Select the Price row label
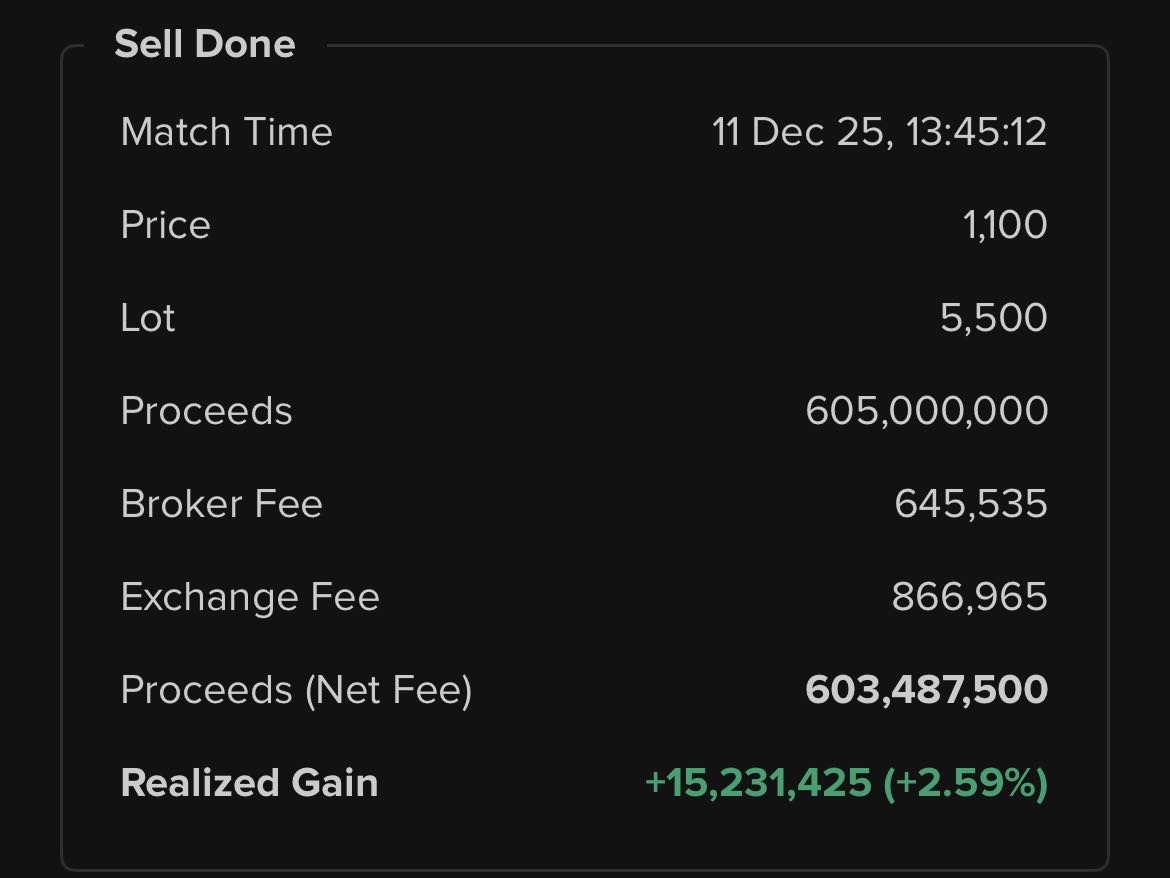This screenshot has width=1170, height=878. (x=165, y=225)
